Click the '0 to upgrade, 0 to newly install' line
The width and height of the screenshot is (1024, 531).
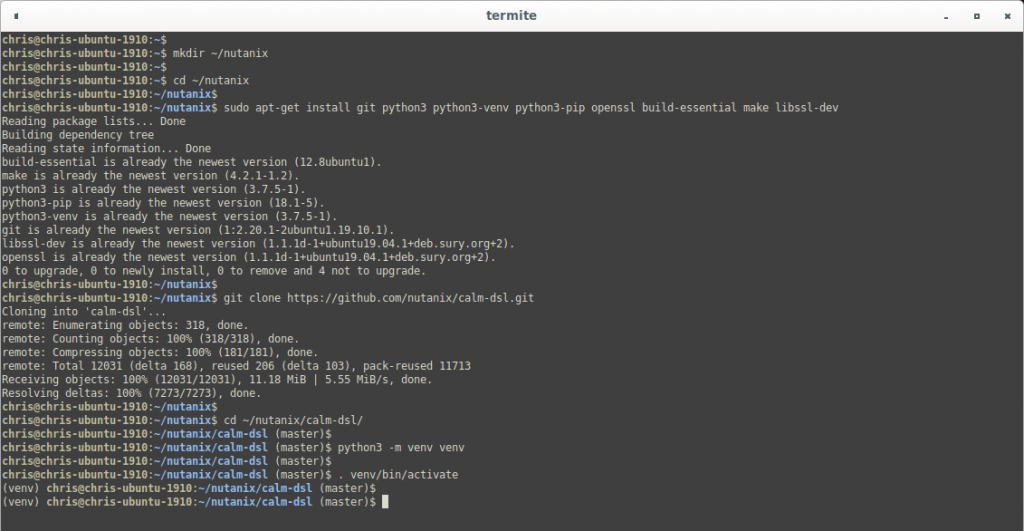click(214, 271)
